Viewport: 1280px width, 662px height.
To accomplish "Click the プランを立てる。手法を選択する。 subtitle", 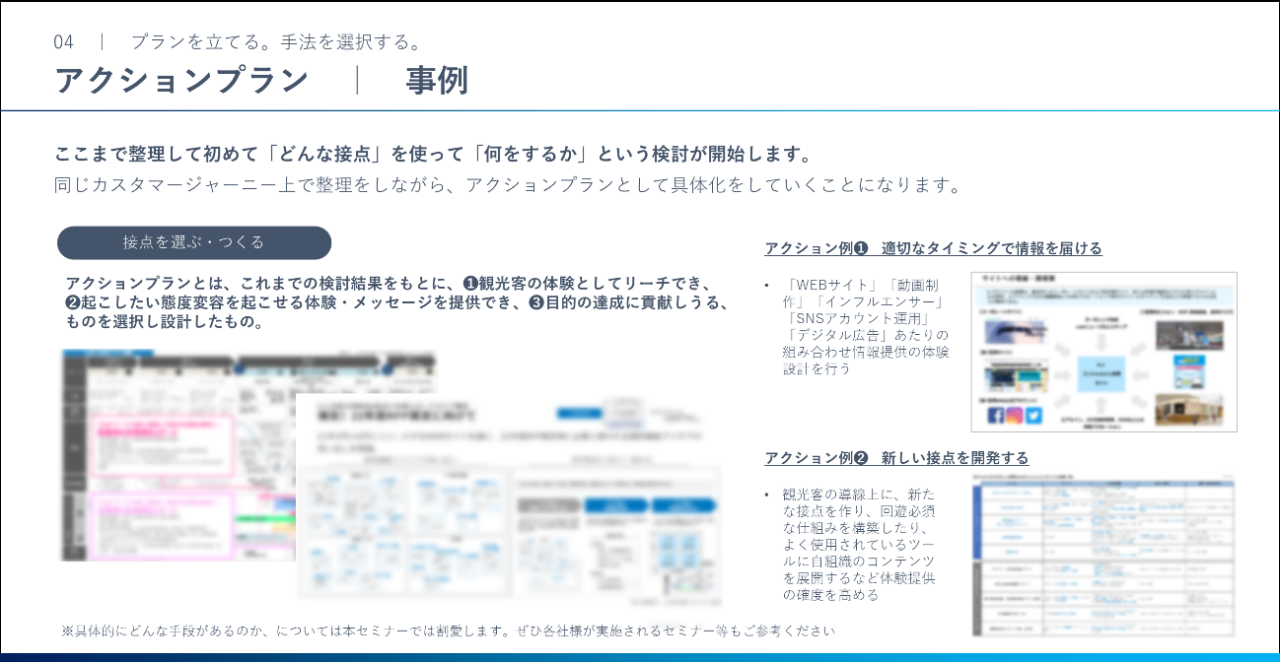I will tap(277, 42).
